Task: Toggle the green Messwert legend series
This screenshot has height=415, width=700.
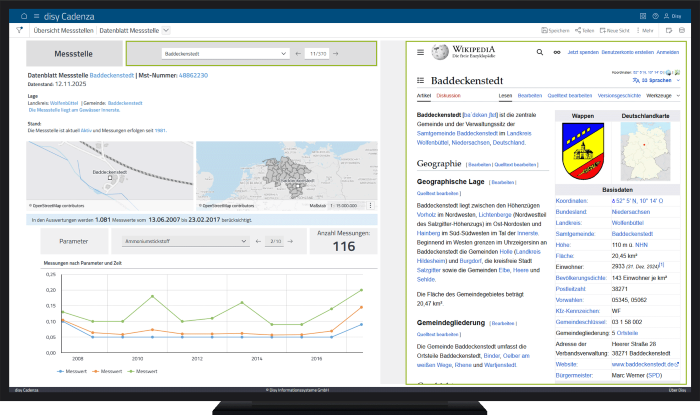Action: click(142, 371)
